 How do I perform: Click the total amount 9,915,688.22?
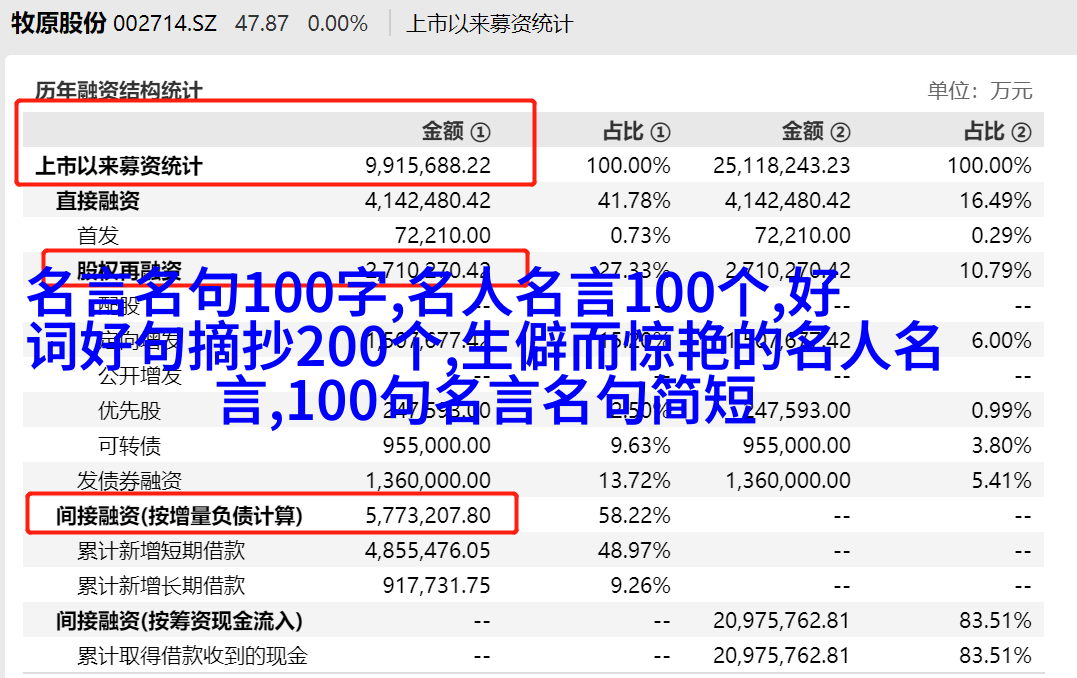(428, 166)
